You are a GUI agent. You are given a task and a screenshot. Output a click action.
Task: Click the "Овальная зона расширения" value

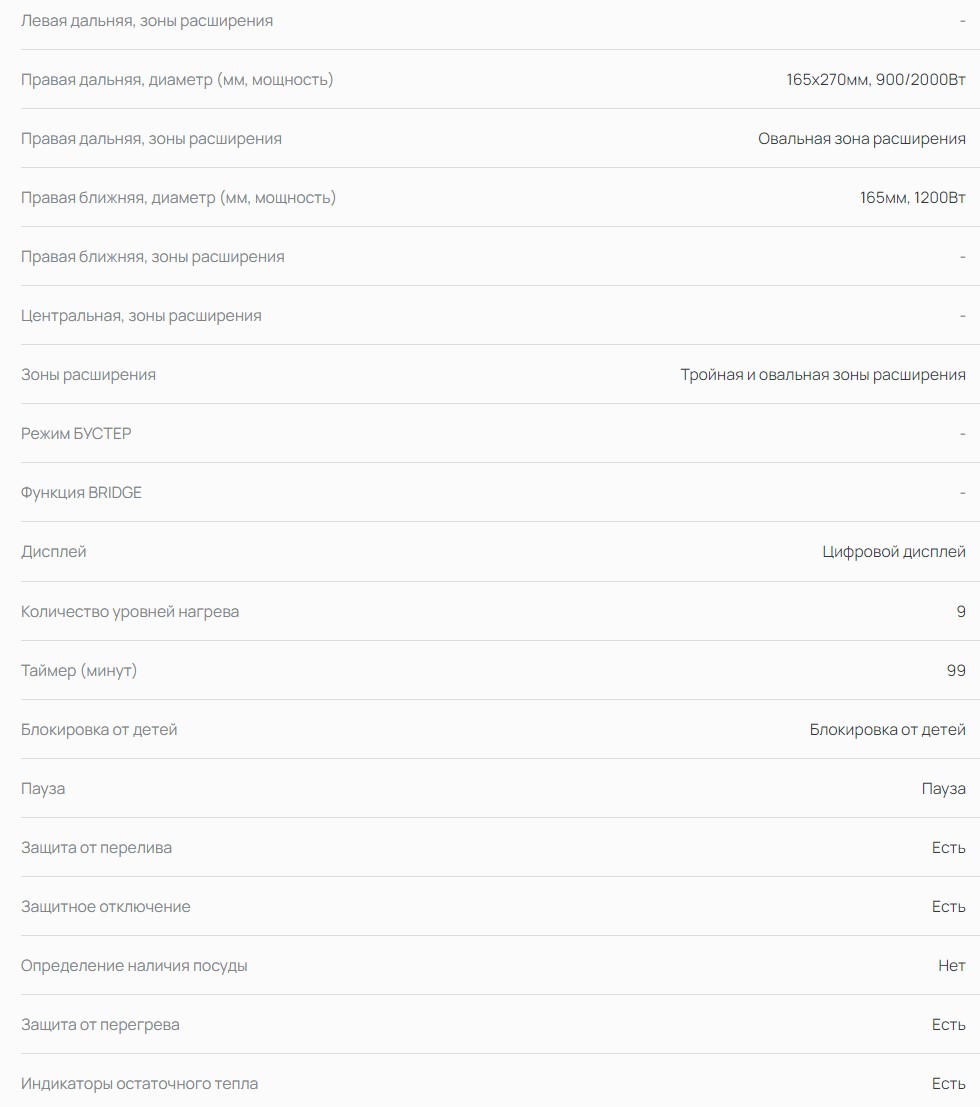[x=861, y=138]
